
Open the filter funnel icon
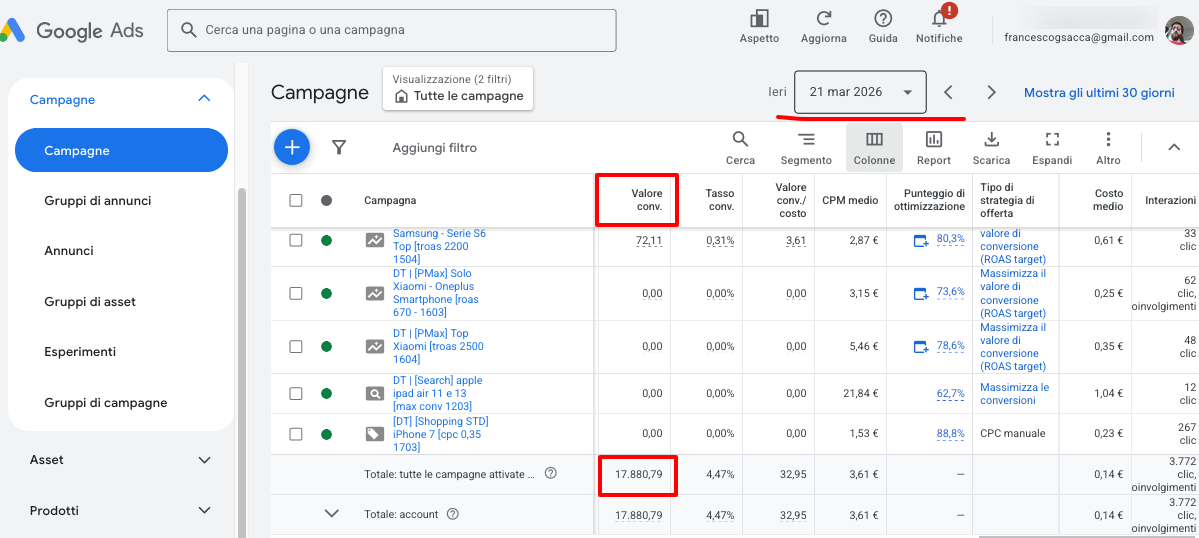click(x=339, y=148)
